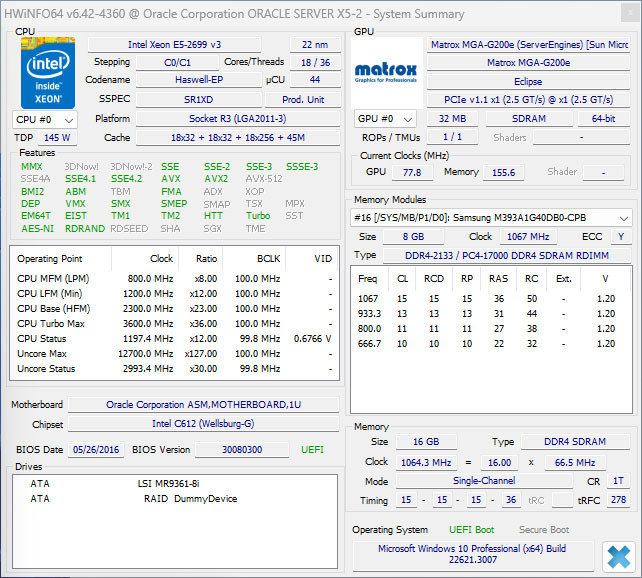Click the 18 / 36 cores/threads value
Screen dimensions: 642x578
pyautogui.click(x=315, y=62)
